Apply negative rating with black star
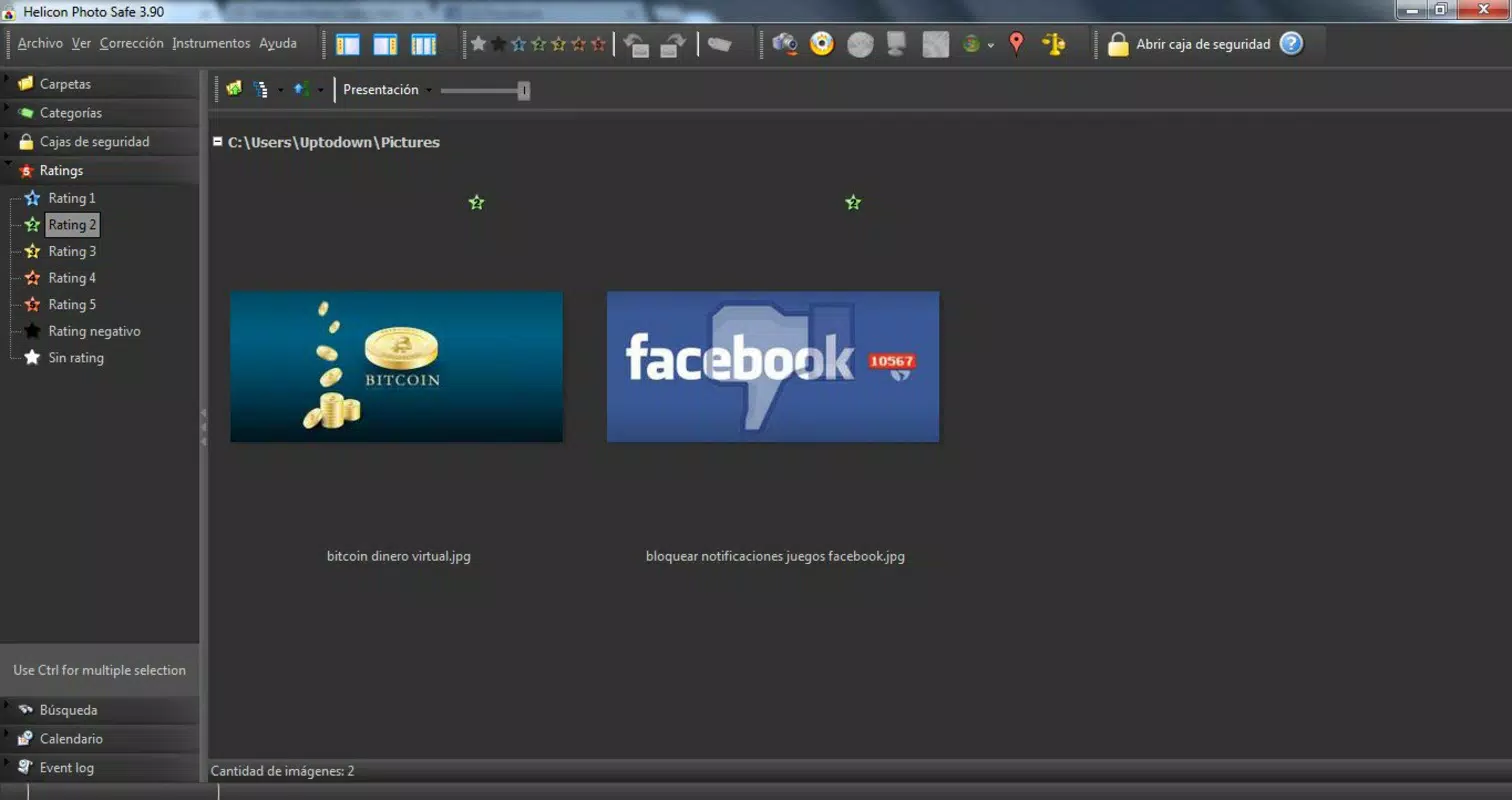Viewport: 1512px width, 800px height. coord(498,44)
